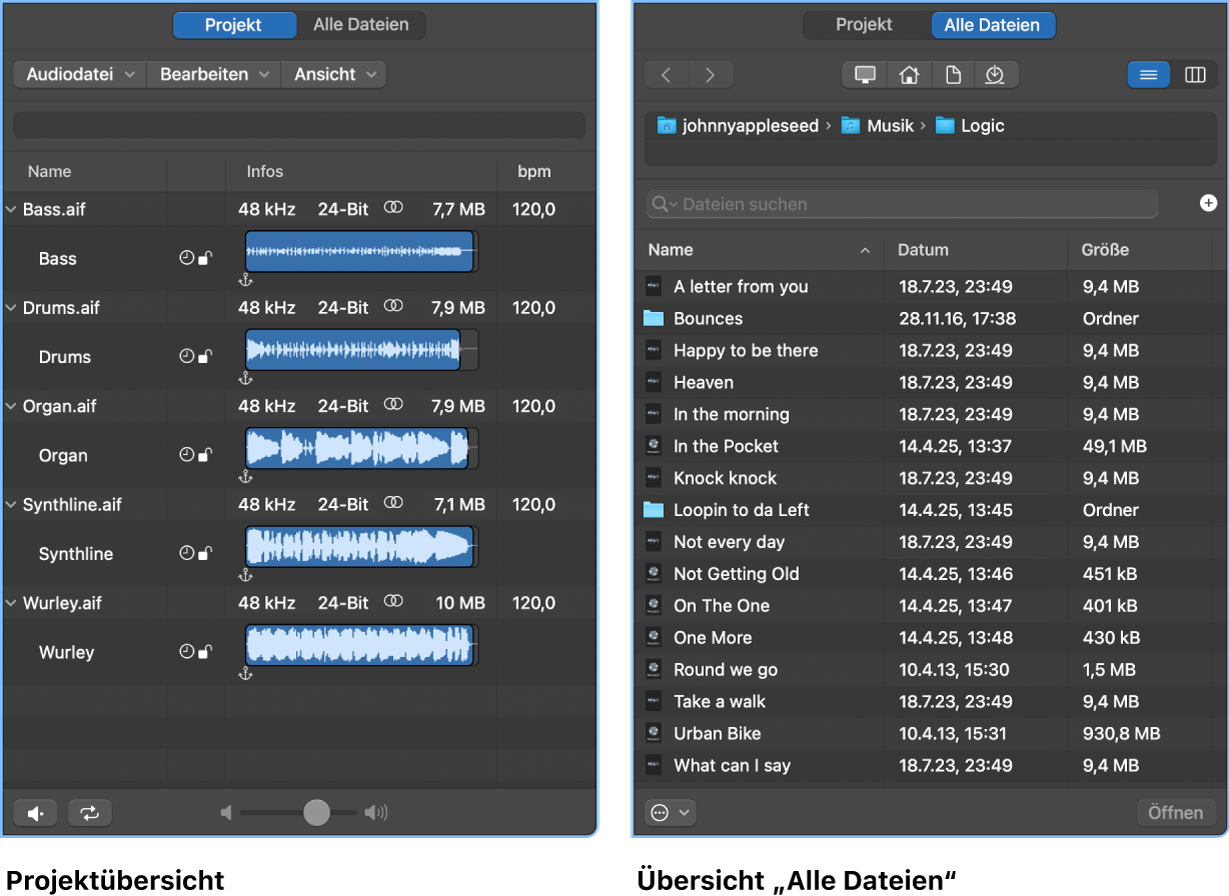The height and width of the screenshot is (896, 1229).
Task: Click the lock icon in the Bass row
Action: (x=205, y=258)
